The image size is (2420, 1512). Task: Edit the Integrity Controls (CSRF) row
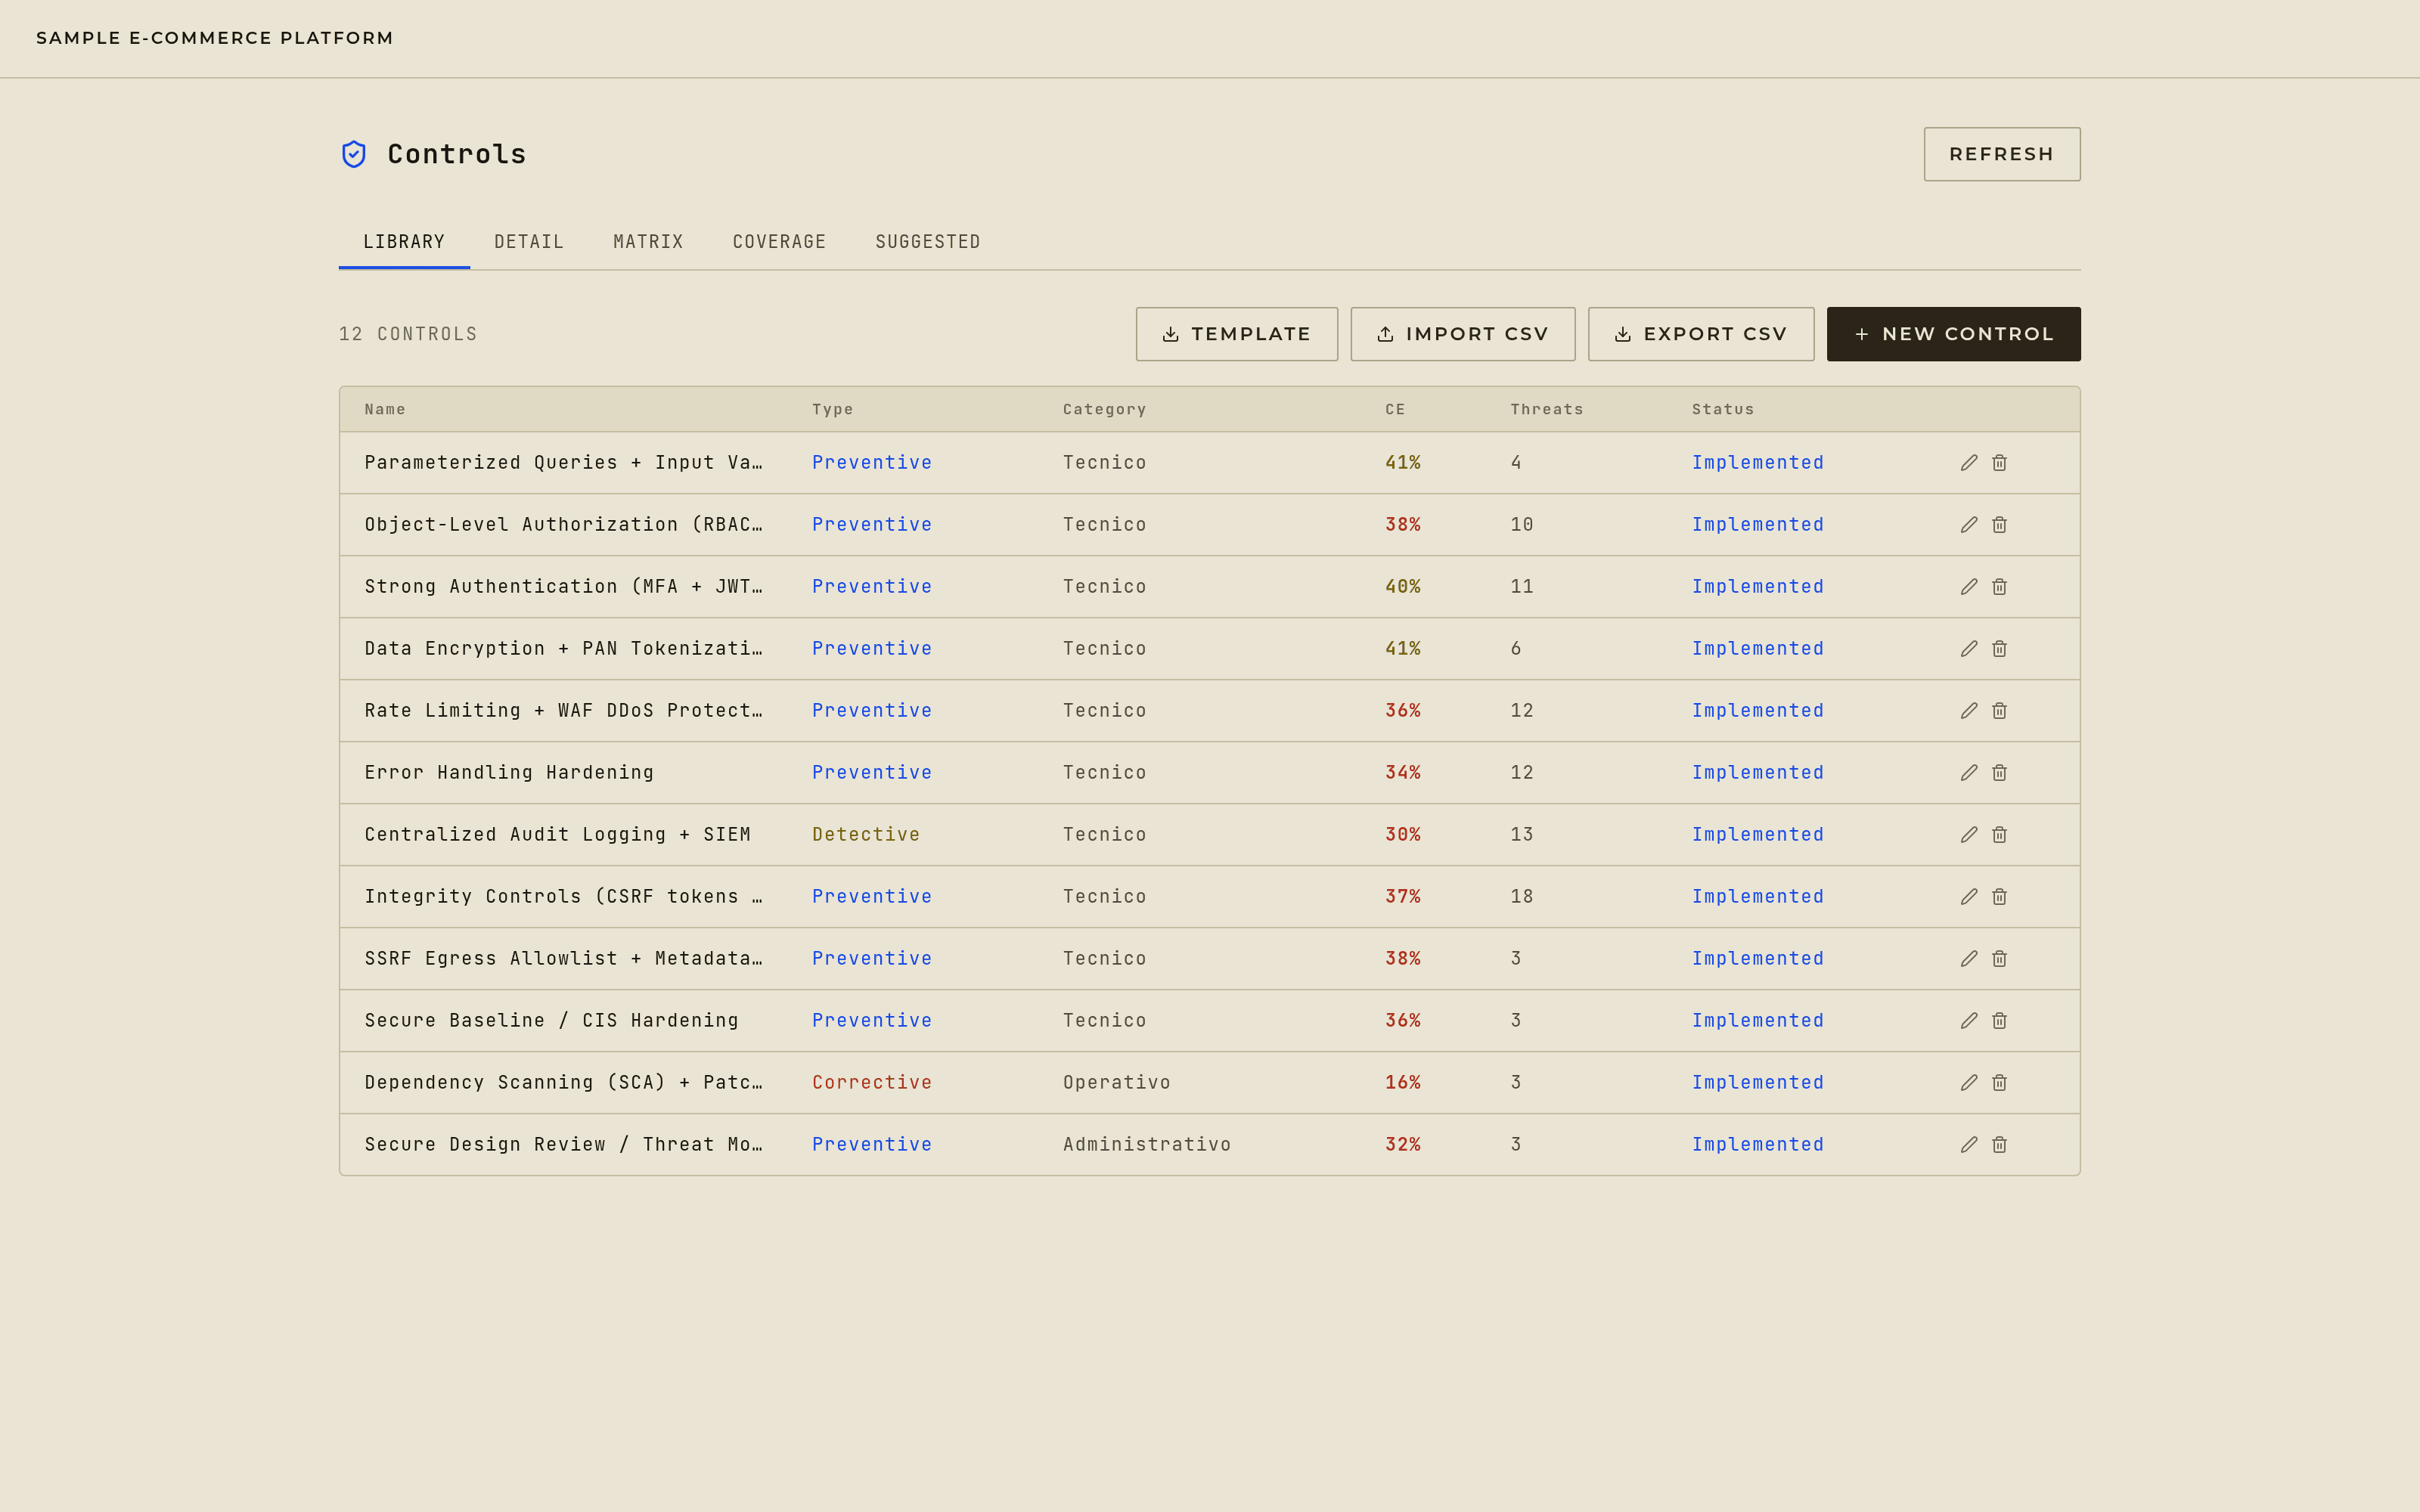[x=1969, y=897]
